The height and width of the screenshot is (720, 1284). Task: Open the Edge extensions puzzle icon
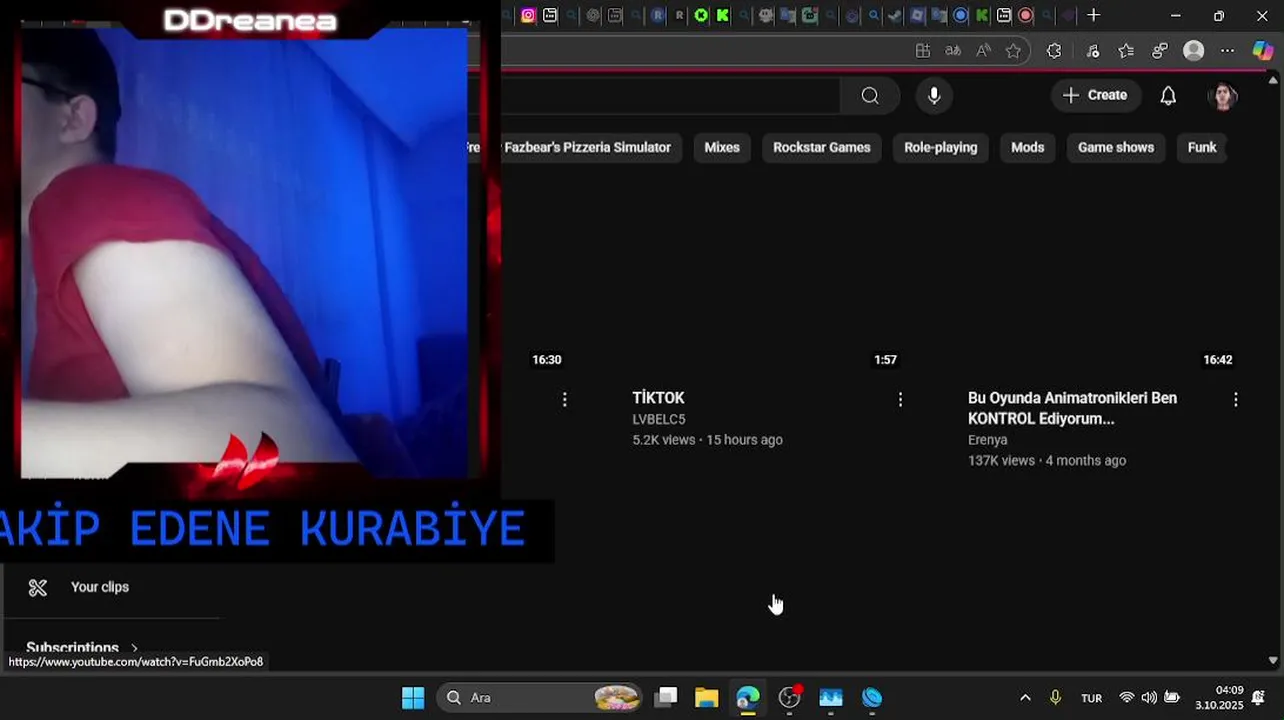tap(1054, 51)
